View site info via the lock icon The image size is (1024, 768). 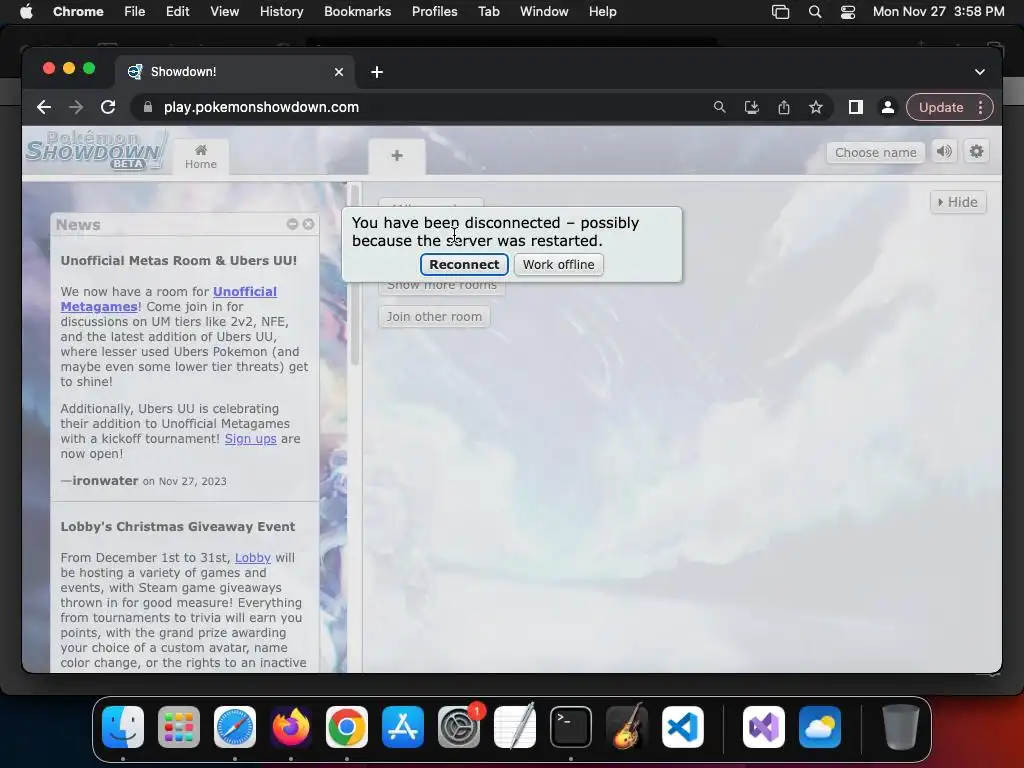(x=148, y=107)
